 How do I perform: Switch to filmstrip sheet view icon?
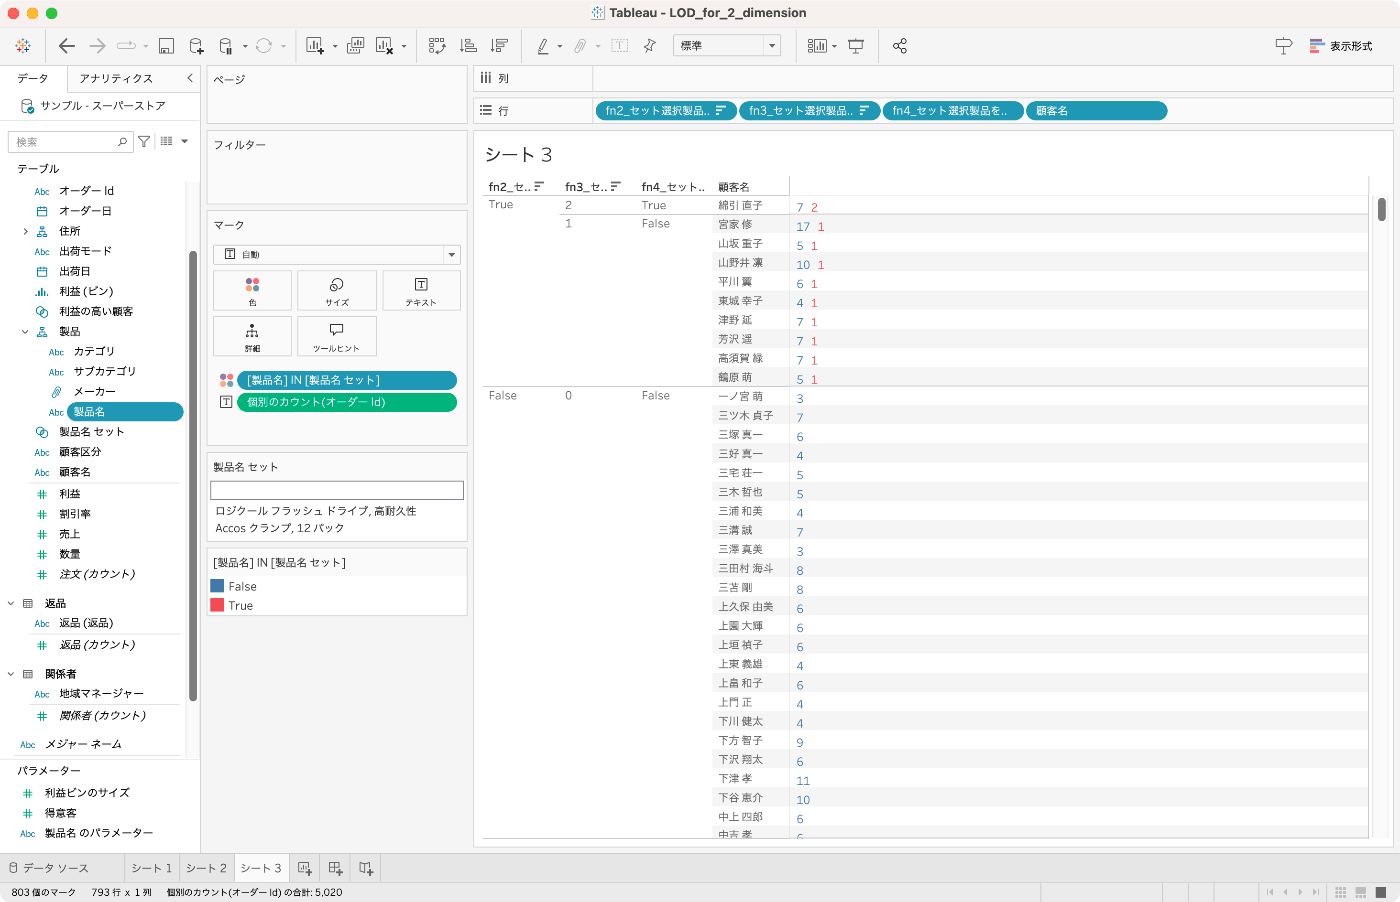[x=1361, y=892]
